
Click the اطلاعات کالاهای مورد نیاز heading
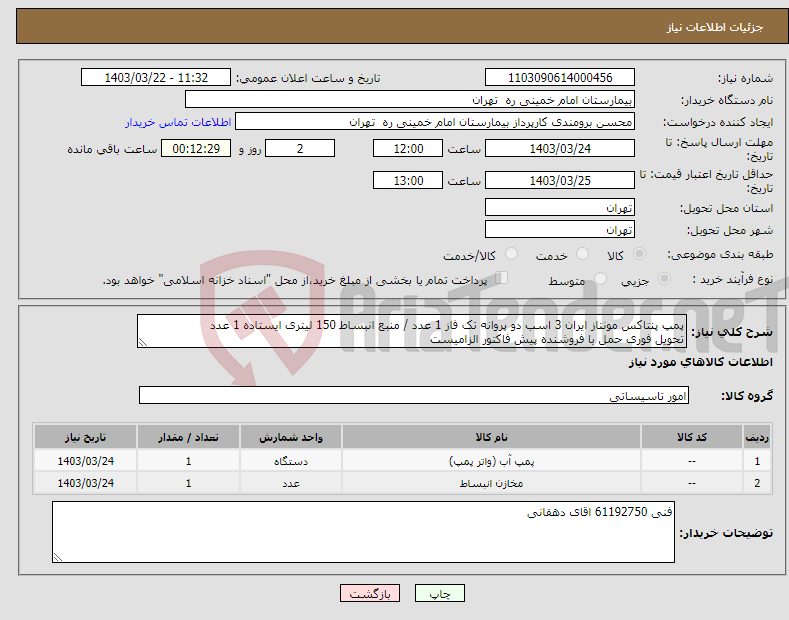coord(700,362)
